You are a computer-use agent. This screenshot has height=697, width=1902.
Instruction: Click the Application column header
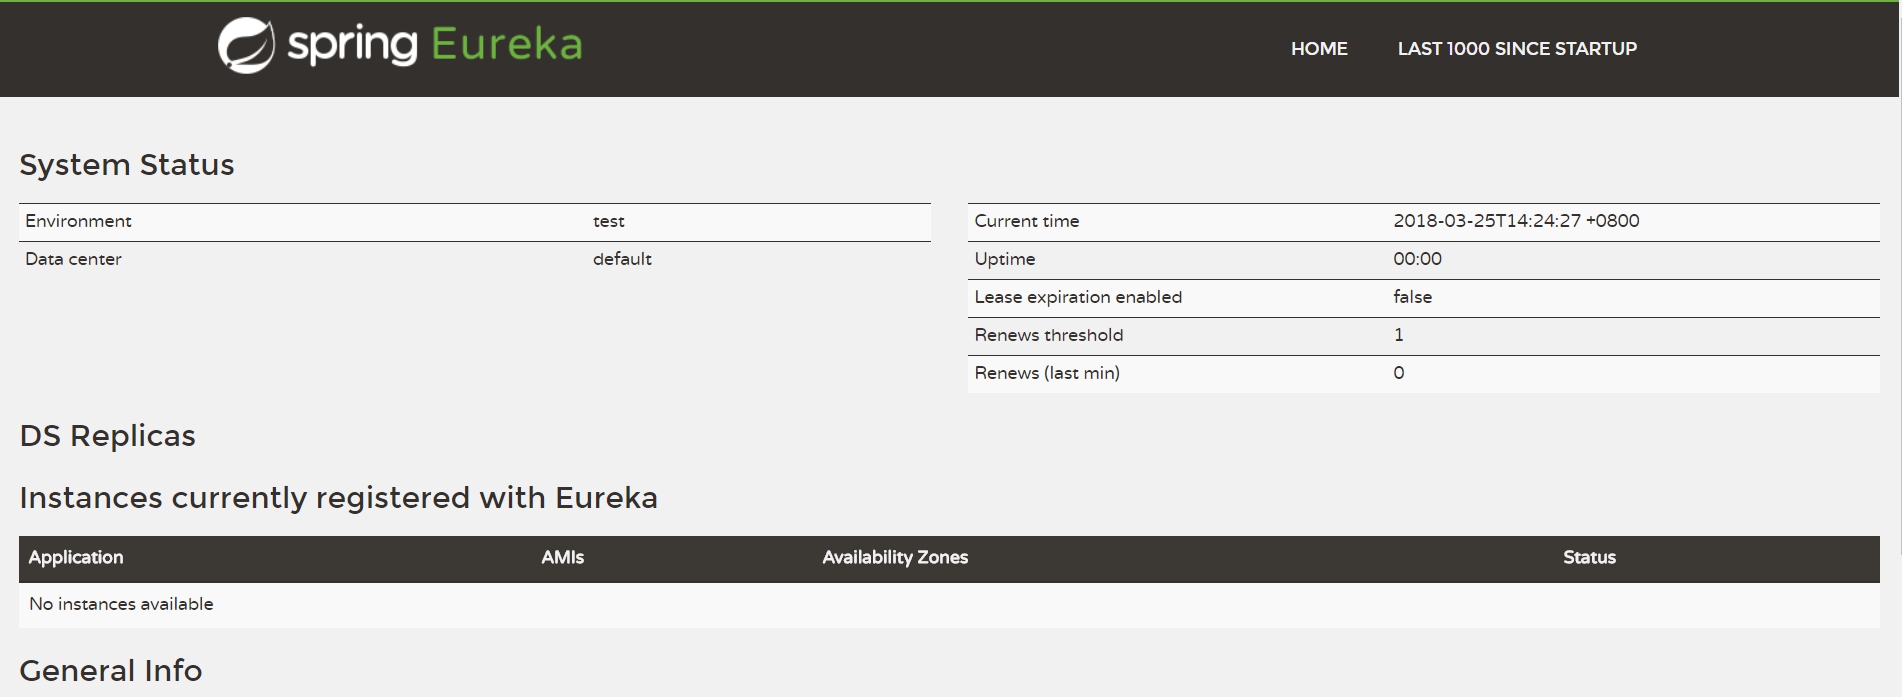[76, 558]
